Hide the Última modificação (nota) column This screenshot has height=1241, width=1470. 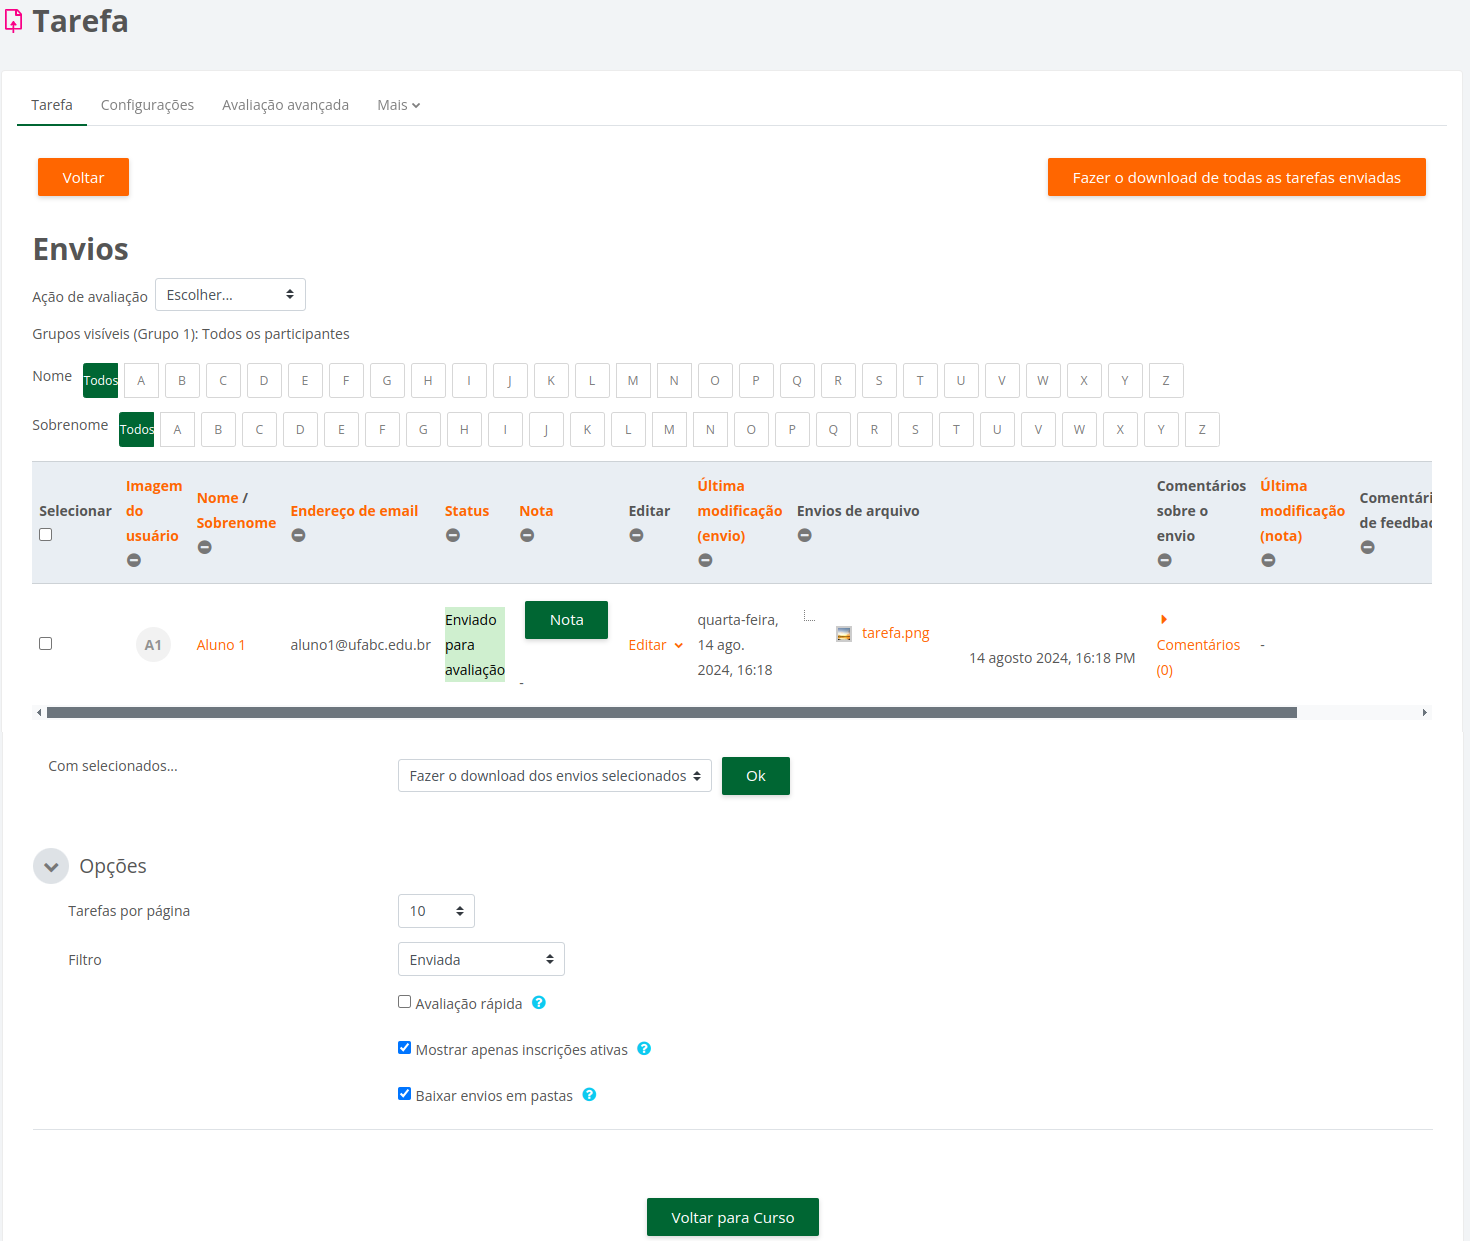(x=1268, y=560)
